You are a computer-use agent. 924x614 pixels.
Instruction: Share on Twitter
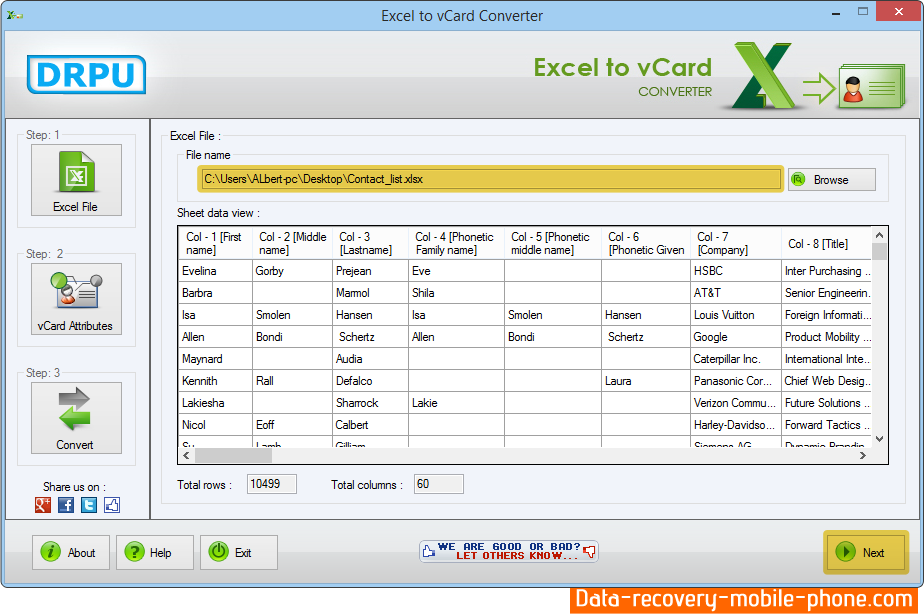(89, 506)
